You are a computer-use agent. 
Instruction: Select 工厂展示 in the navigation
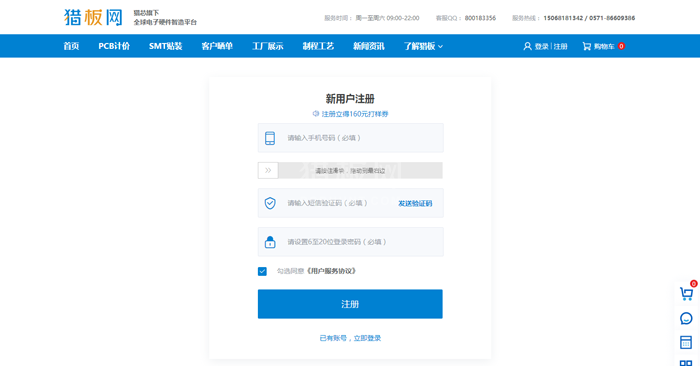267,46
